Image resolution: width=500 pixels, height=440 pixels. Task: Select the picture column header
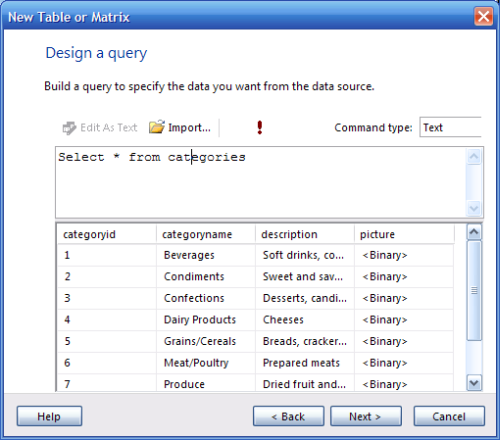click(x=404, y=234)
